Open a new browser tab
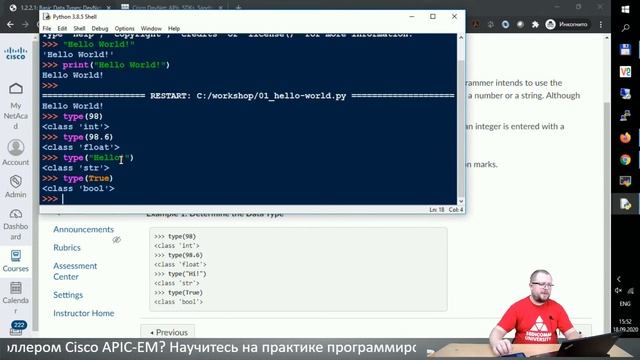 tap(238, 7)
